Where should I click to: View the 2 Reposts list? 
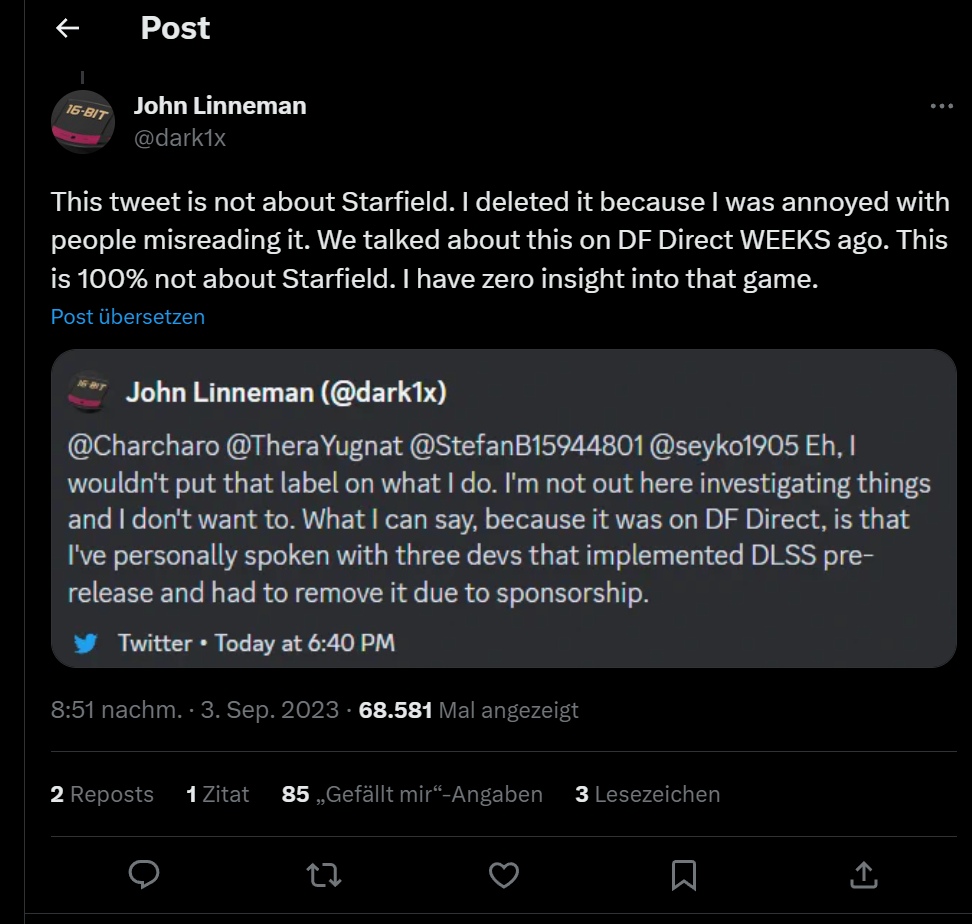102,794
